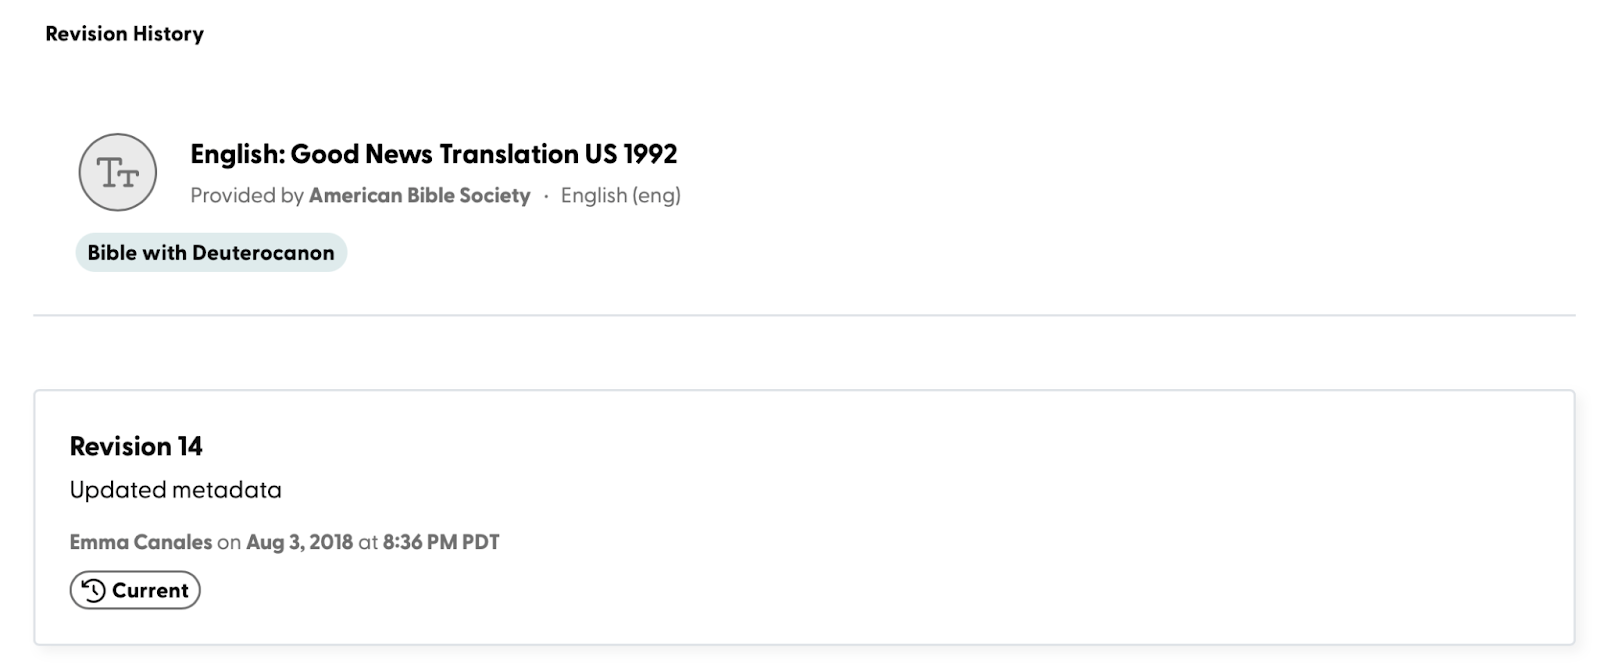Click the Revision History heading

(x=124, y=34)
